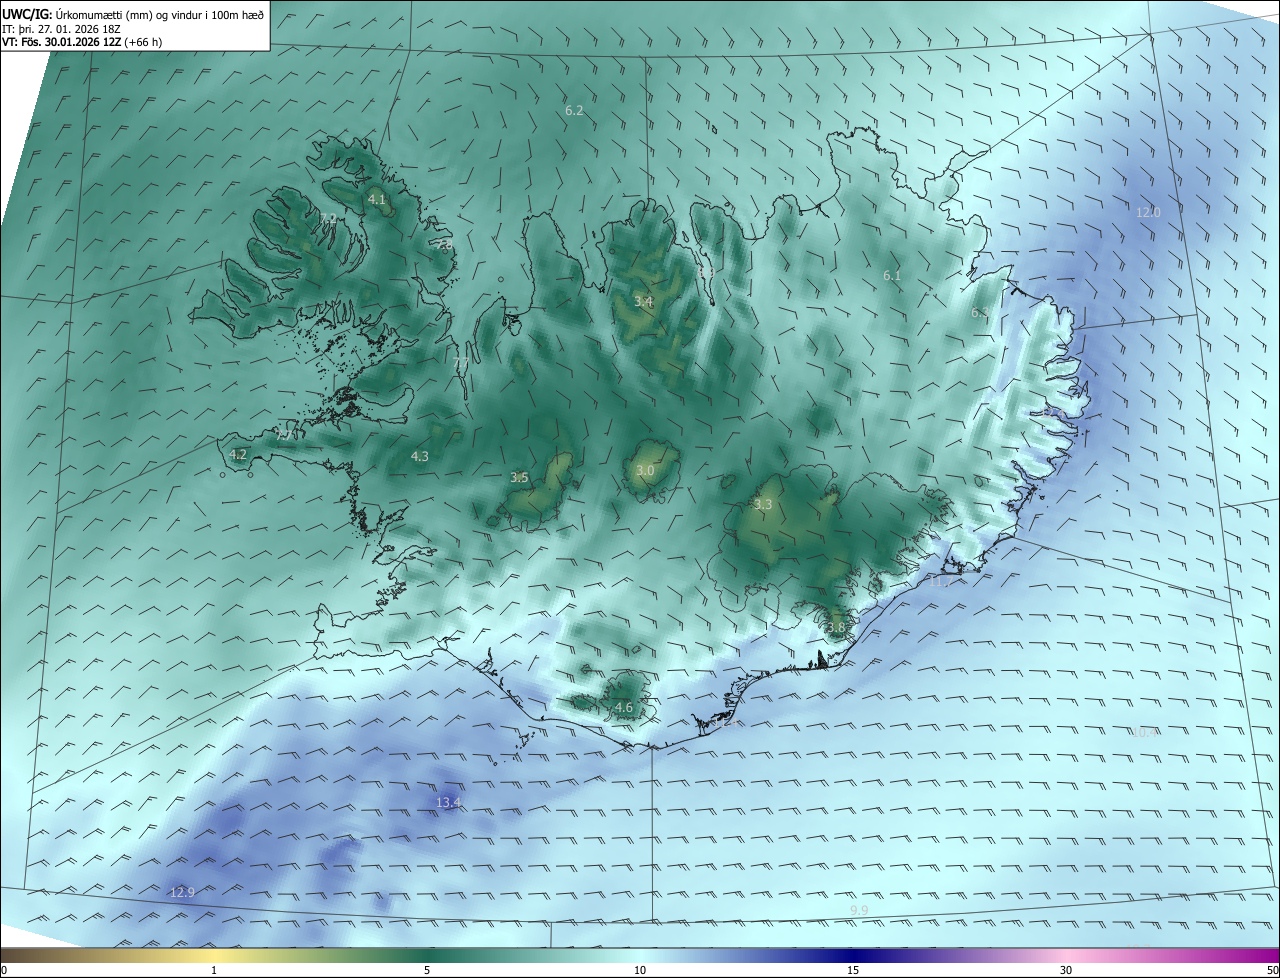Click the 'VT: Fös. 30.01.2026 12Z' valid time line
1280x978 pixels.
coord(82,42)
